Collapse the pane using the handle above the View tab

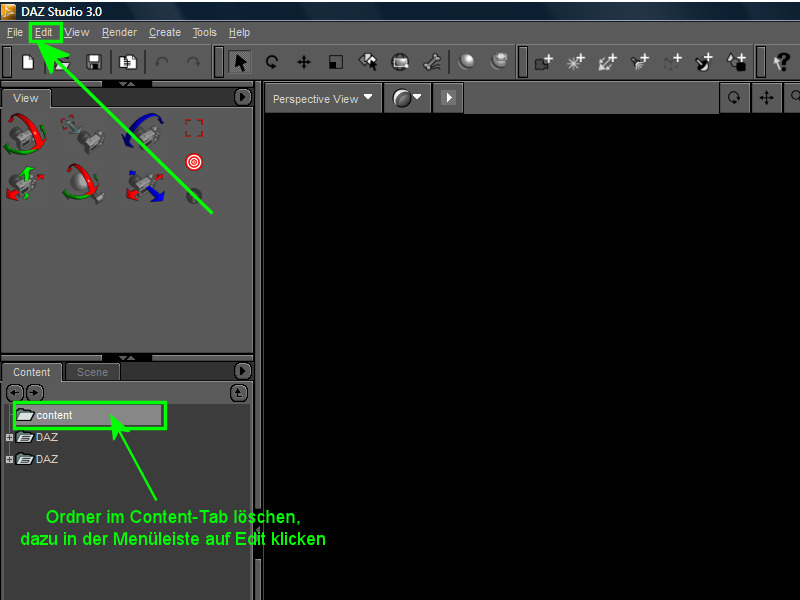(127, 84)
